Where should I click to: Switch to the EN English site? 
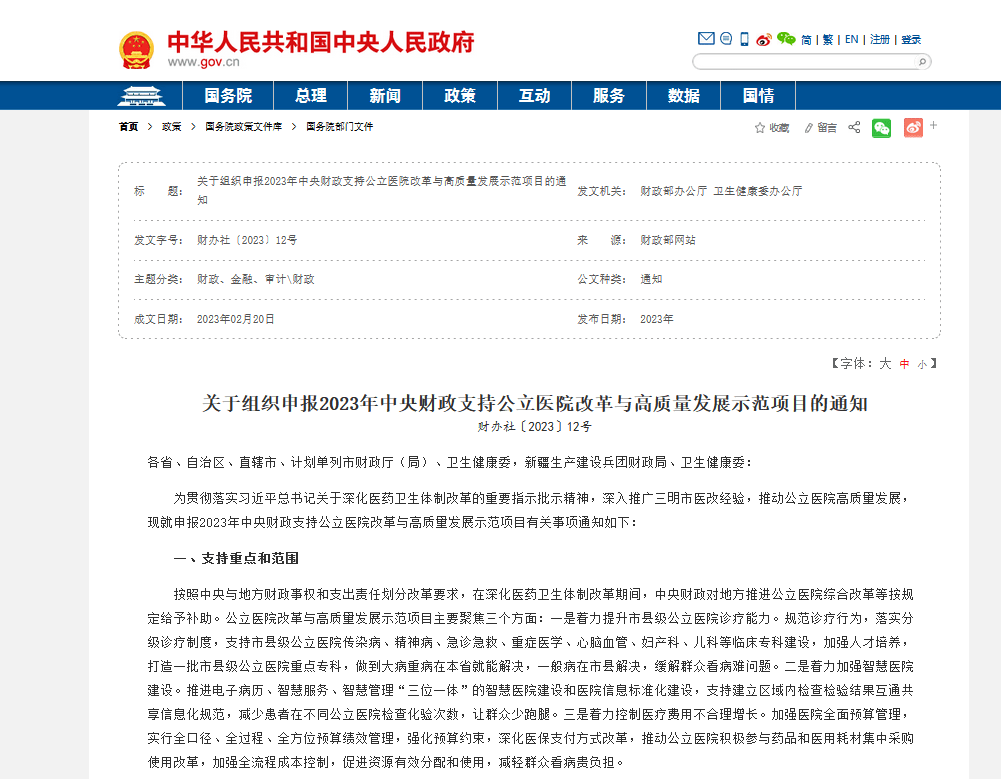[x=852, y=40]
